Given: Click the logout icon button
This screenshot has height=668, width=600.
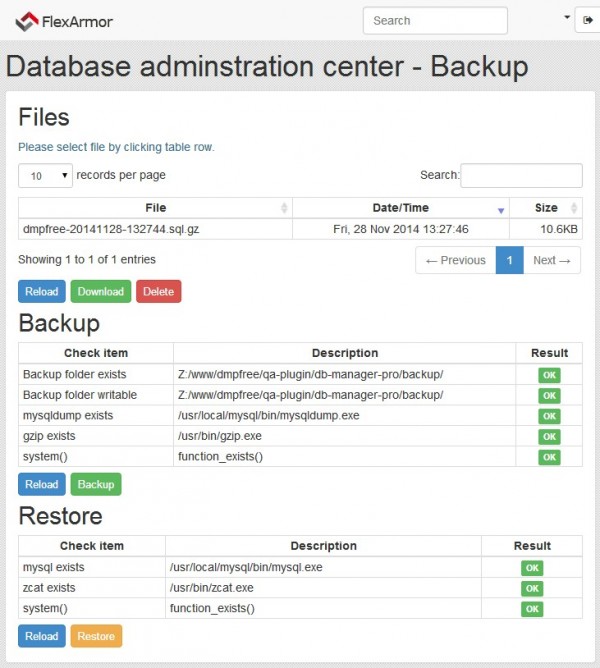Looking at the screenshot, I should [584, 20].
